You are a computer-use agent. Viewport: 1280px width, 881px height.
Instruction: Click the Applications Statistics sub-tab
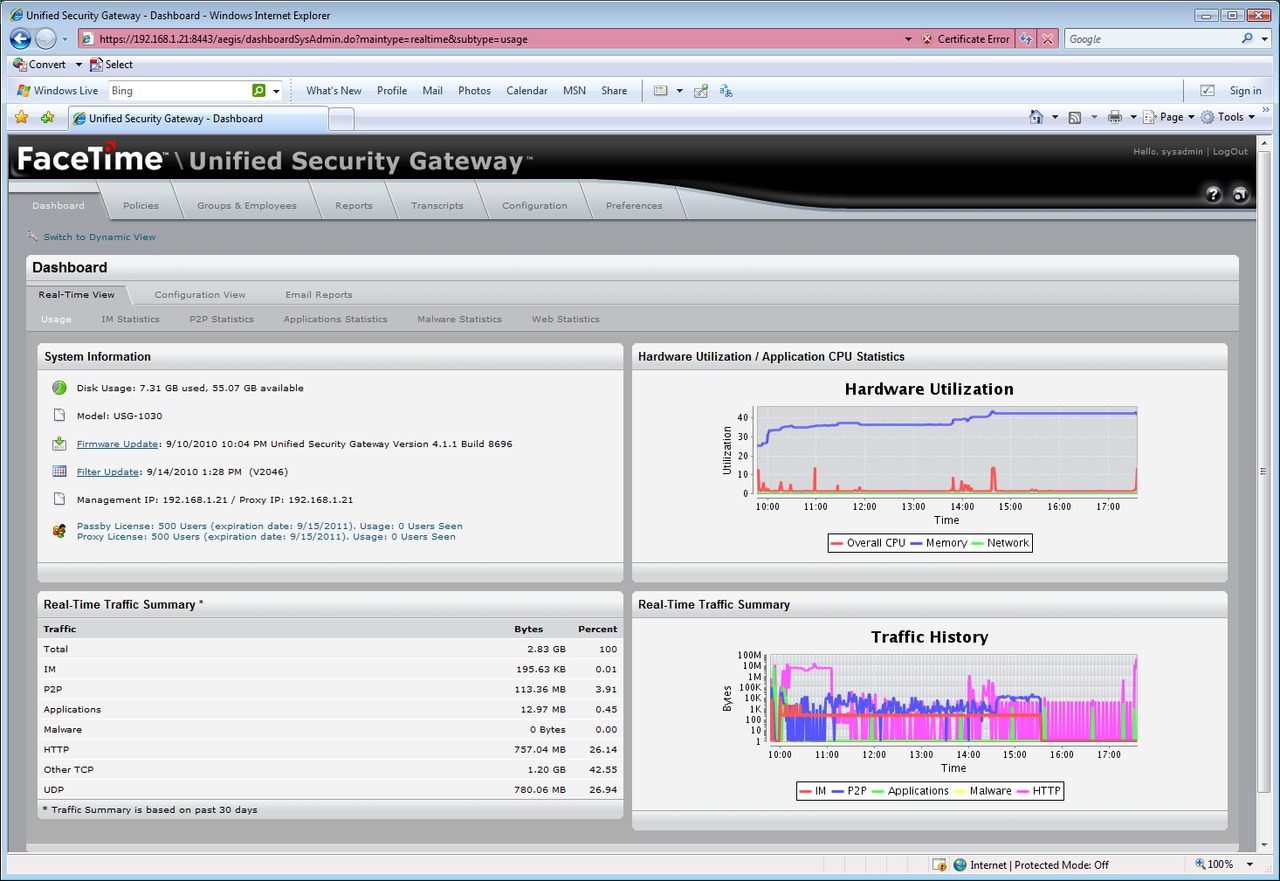click(x=335, y=319)
